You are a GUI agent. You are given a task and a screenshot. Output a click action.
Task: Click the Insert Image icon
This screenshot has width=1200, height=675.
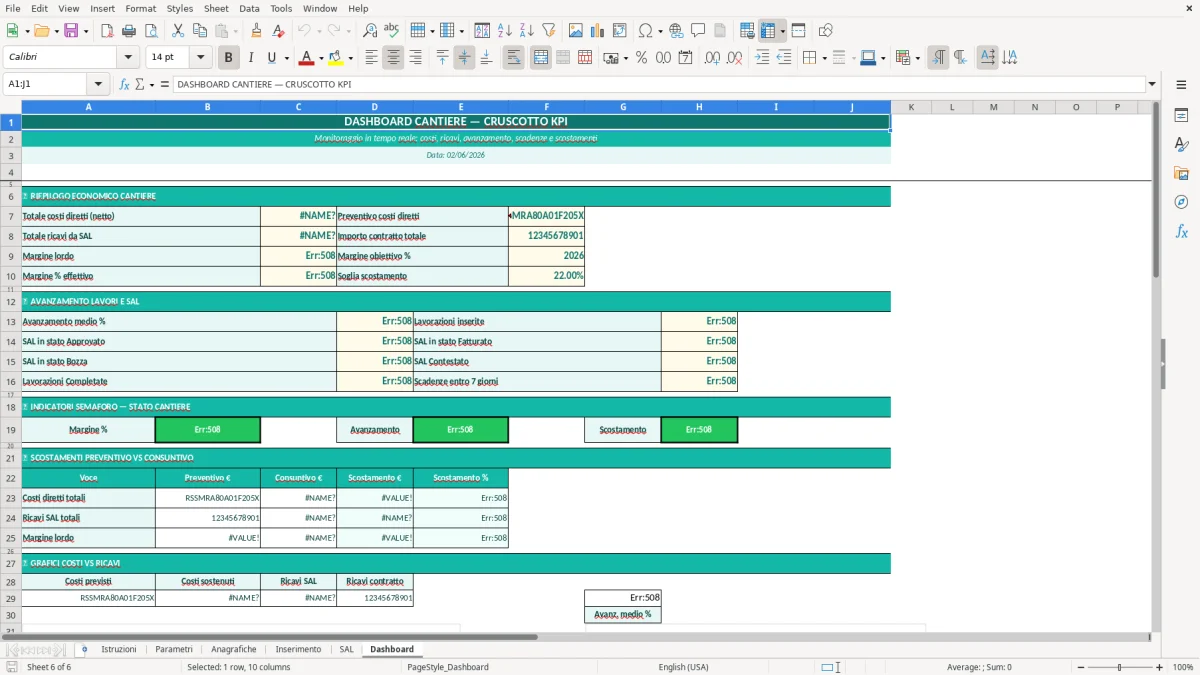tap(575, 30)
